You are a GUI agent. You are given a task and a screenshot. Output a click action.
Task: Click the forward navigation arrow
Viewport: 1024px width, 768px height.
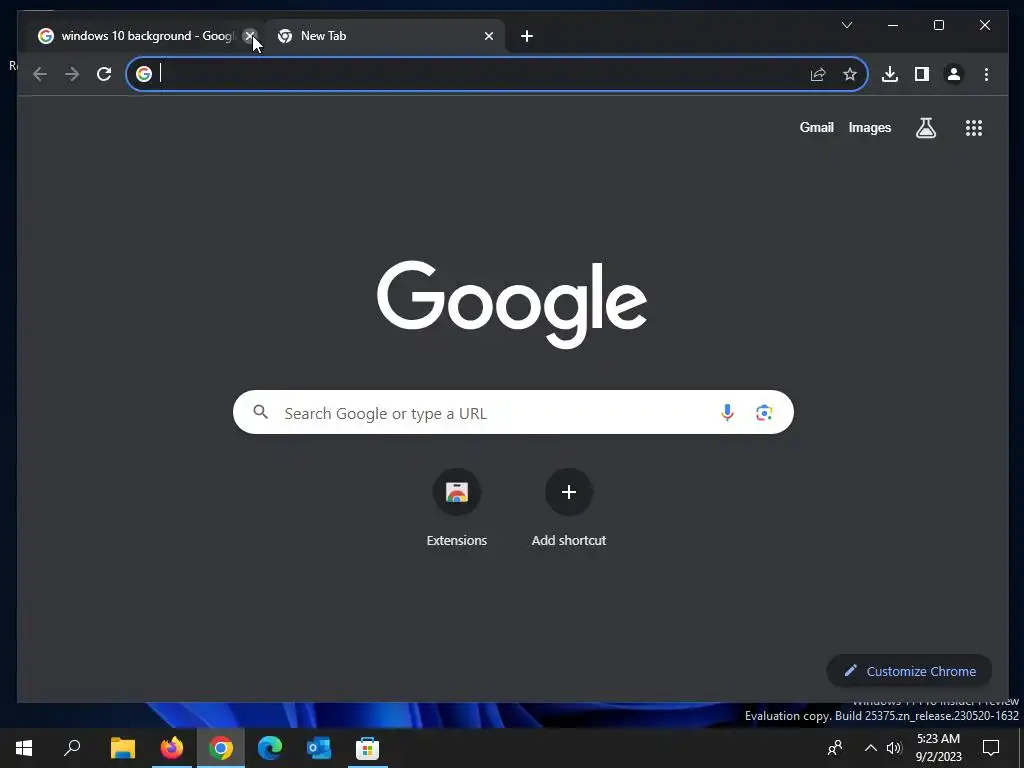click(x=72, y=74)
